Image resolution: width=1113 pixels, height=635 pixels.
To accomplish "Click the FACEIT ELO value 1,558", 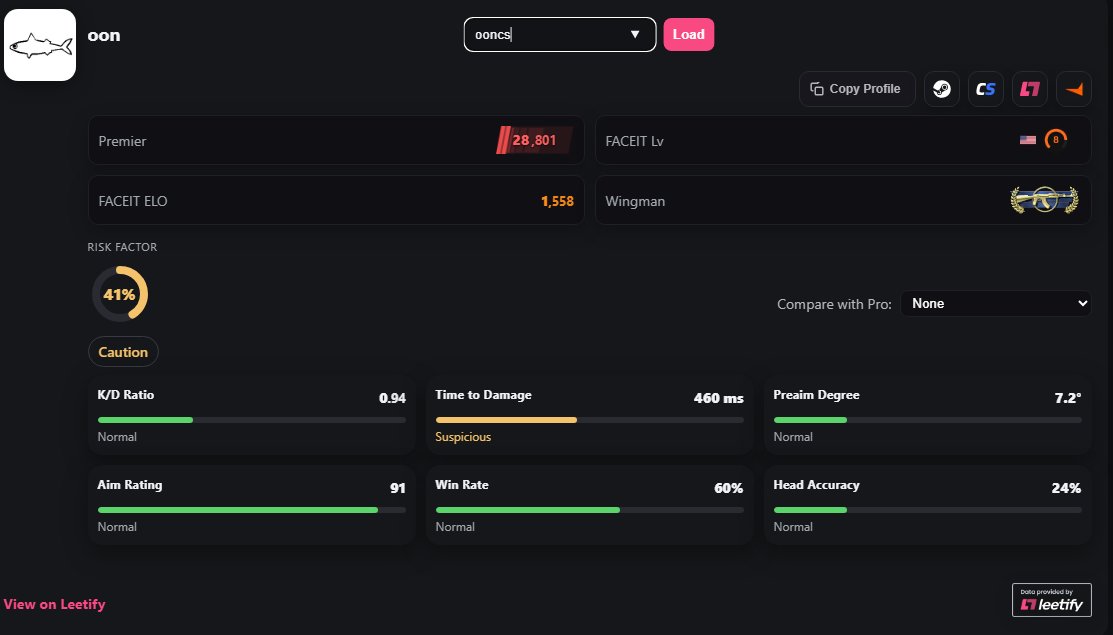I will pyautogui.click(x=557, y=201).
